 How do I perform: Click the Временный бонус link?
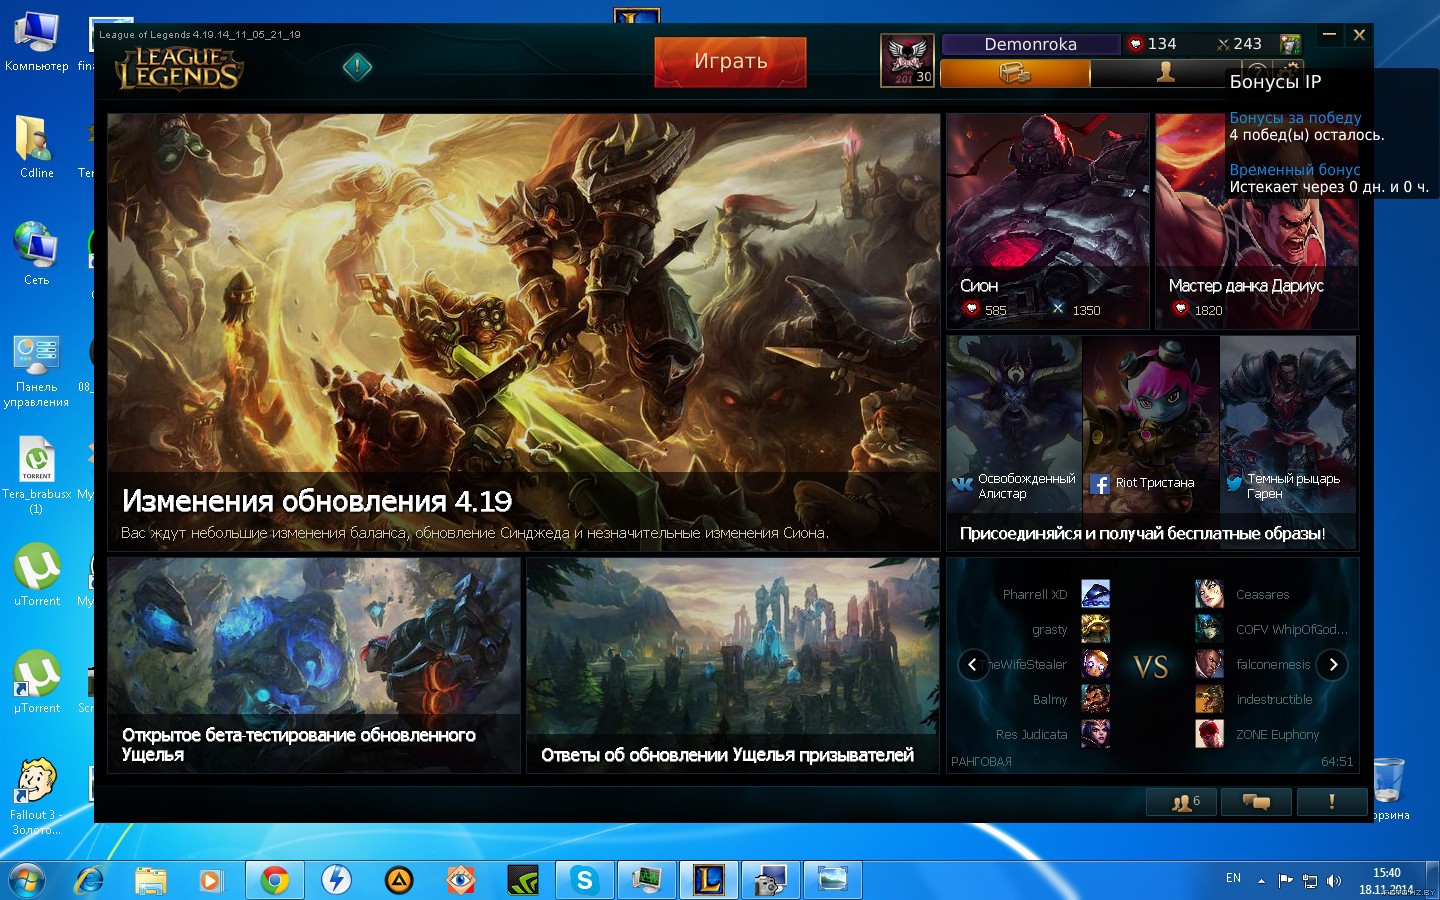pos(1294,170)
